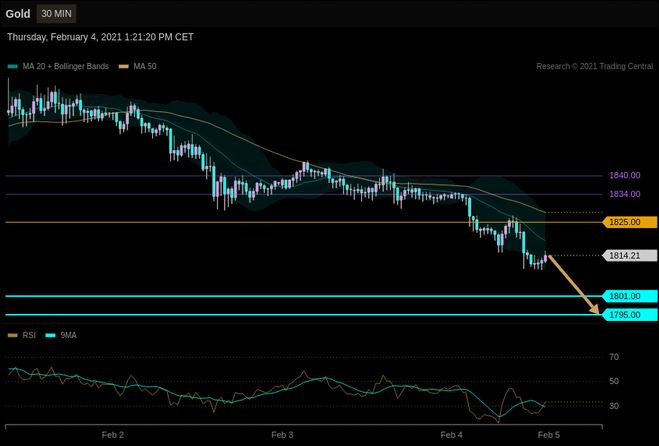
Task: Click the Feb 4 date axis label
Action: (451, 435)
